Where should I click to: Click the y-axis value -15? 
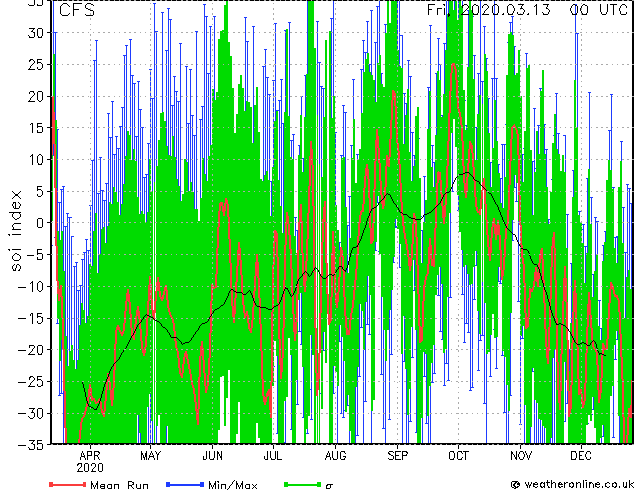click(x=32, y=318)
